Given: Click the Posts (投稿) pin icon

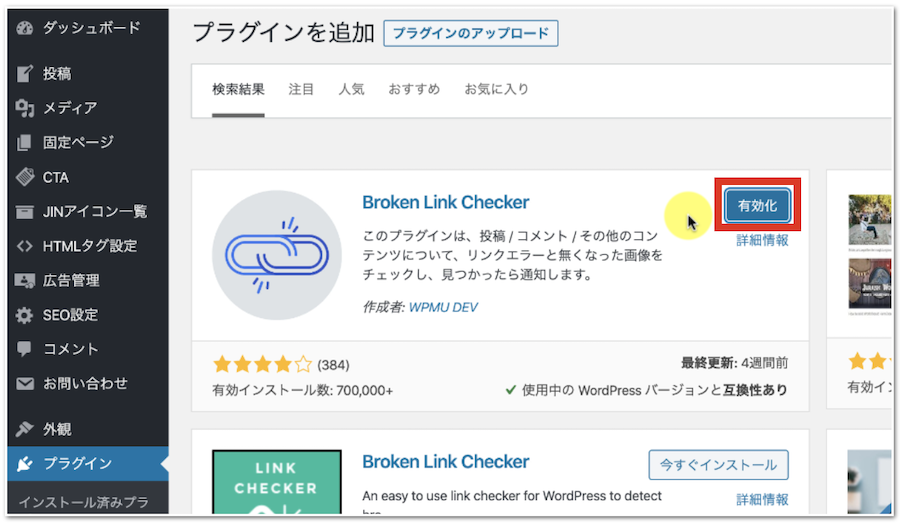Looking at the screenshot, I should pyautogui.click(x=25, y=74).
